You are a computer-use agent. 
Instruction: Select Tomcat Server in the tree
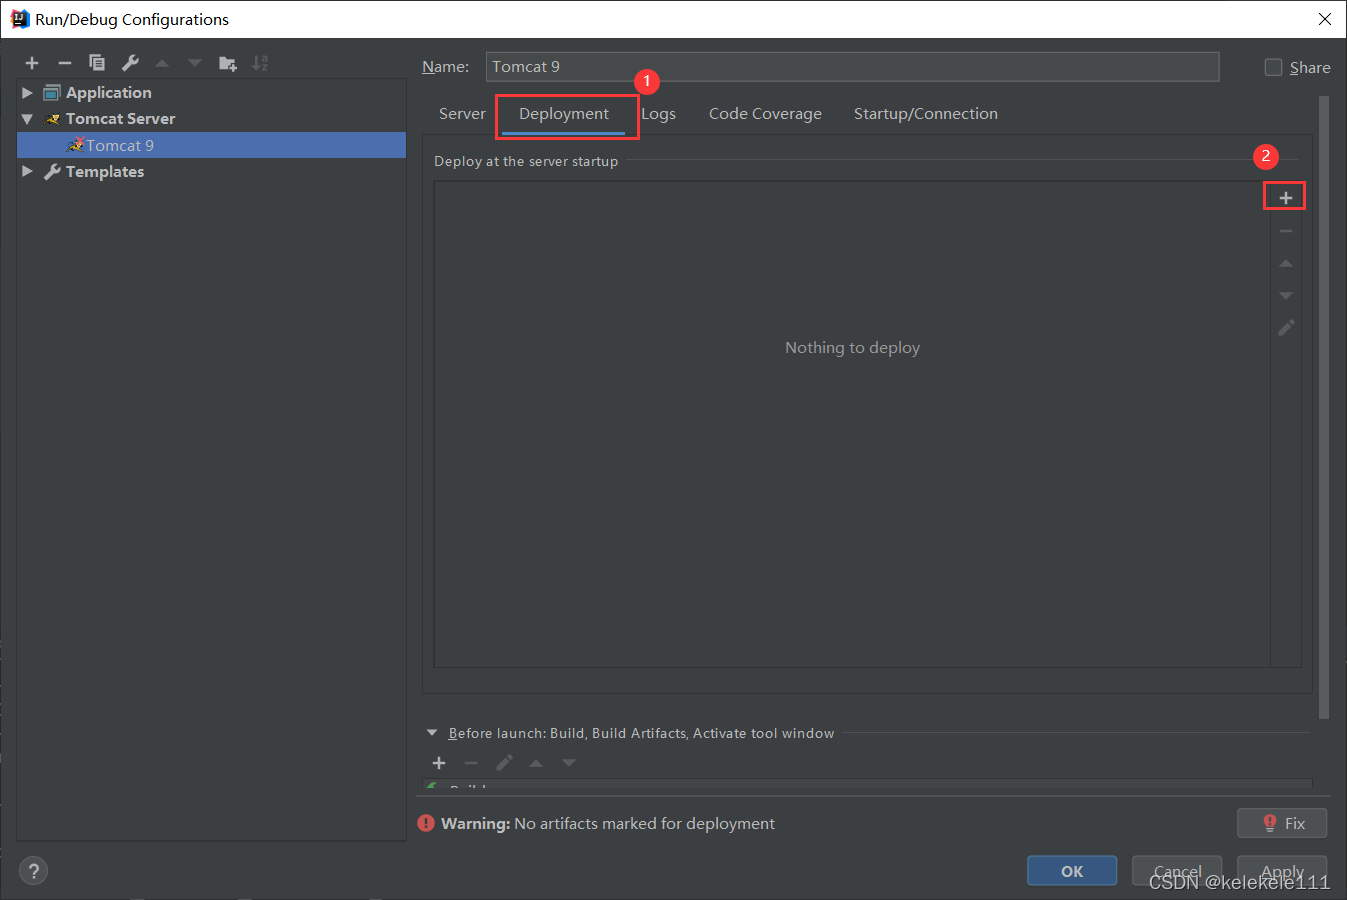120,119
